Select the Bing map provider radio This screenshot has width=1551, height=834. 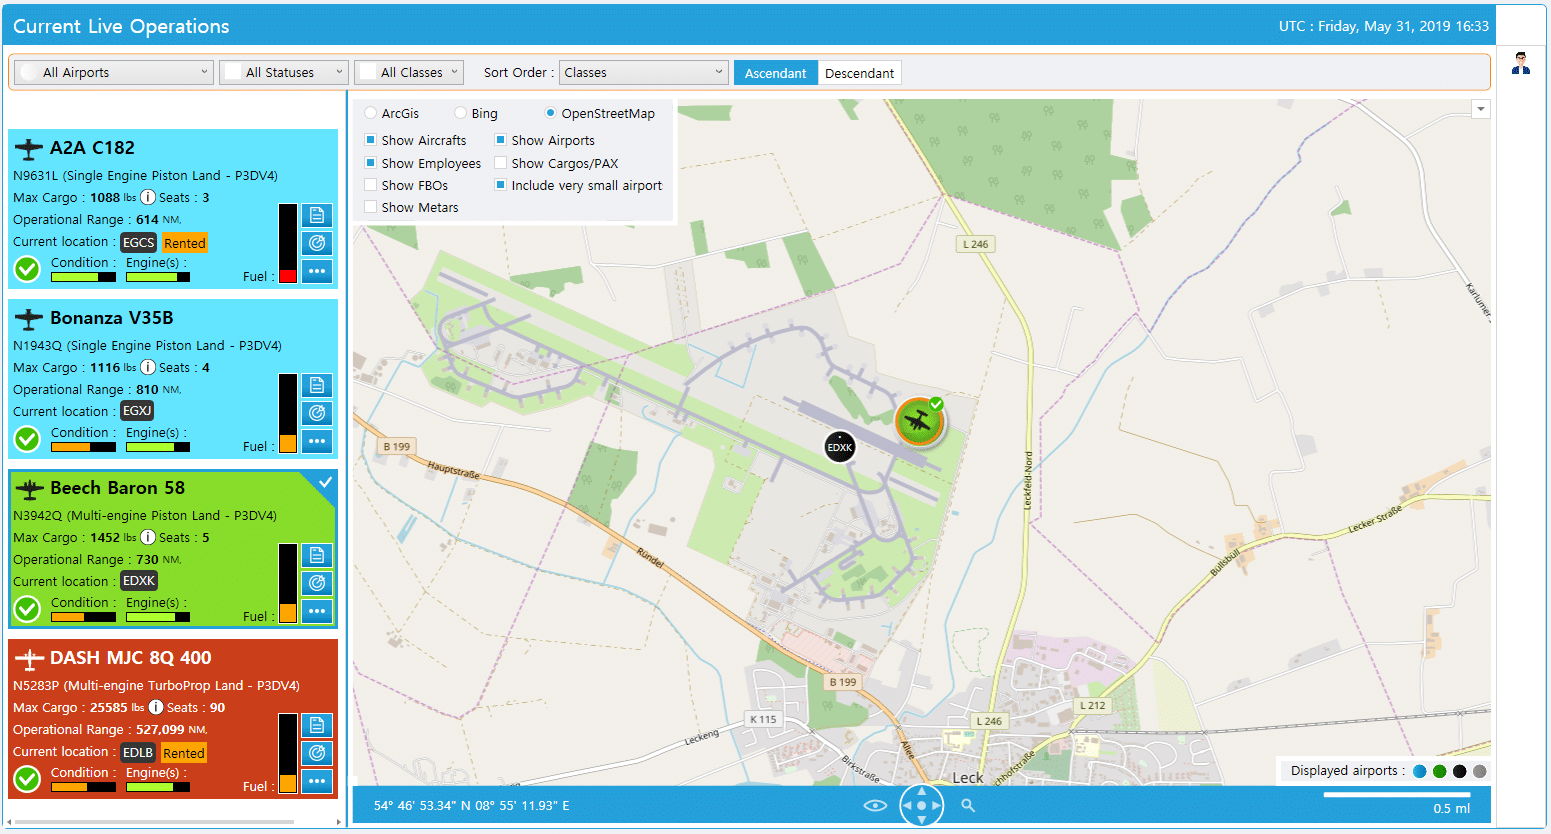pos(461,113)
